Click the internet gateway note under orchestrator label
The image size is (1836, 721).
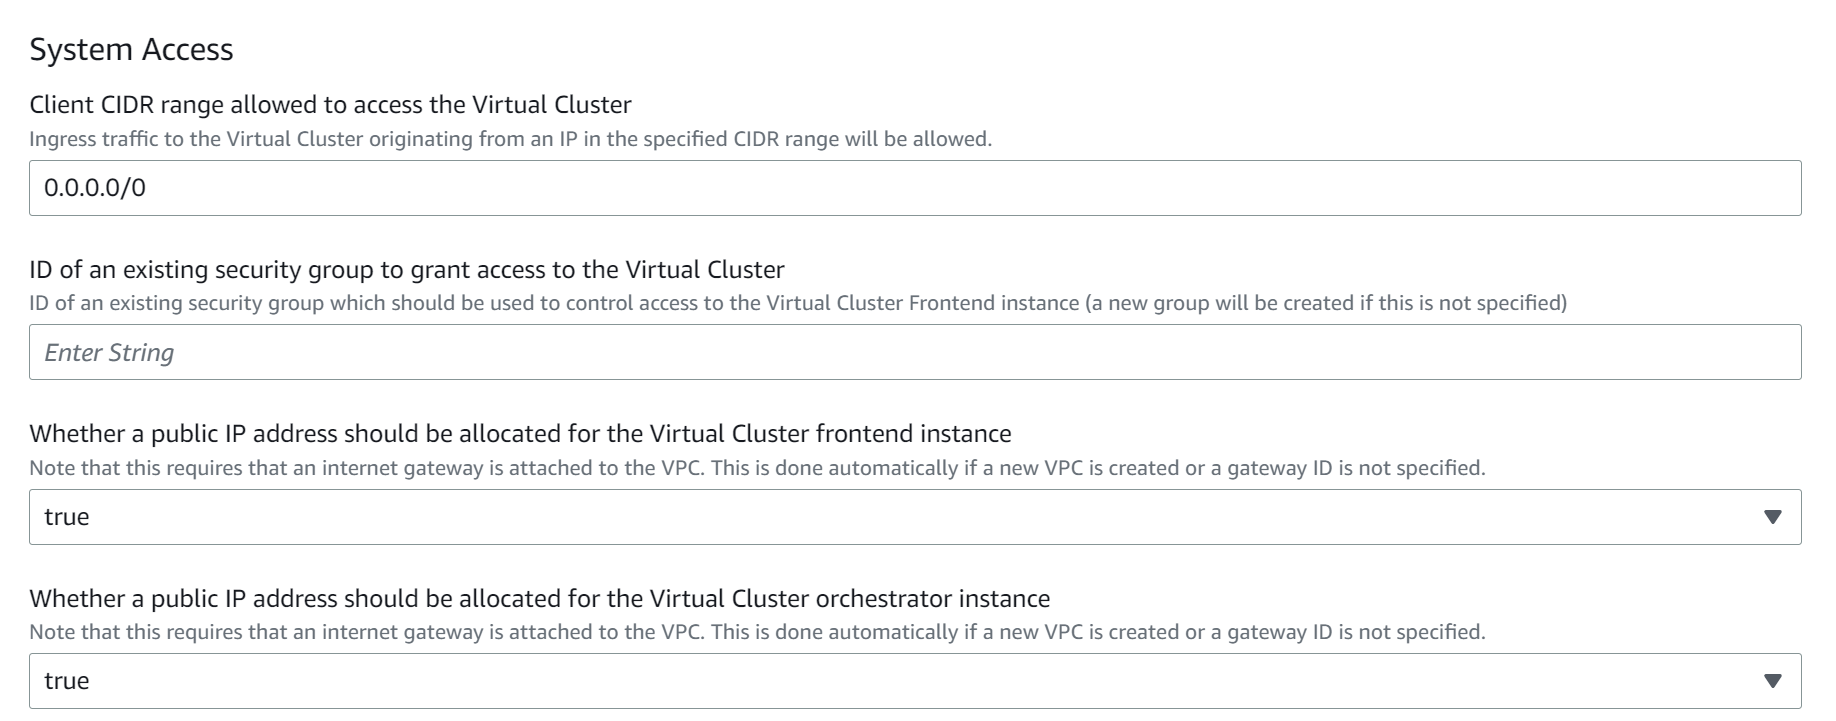tap(757, 632)
